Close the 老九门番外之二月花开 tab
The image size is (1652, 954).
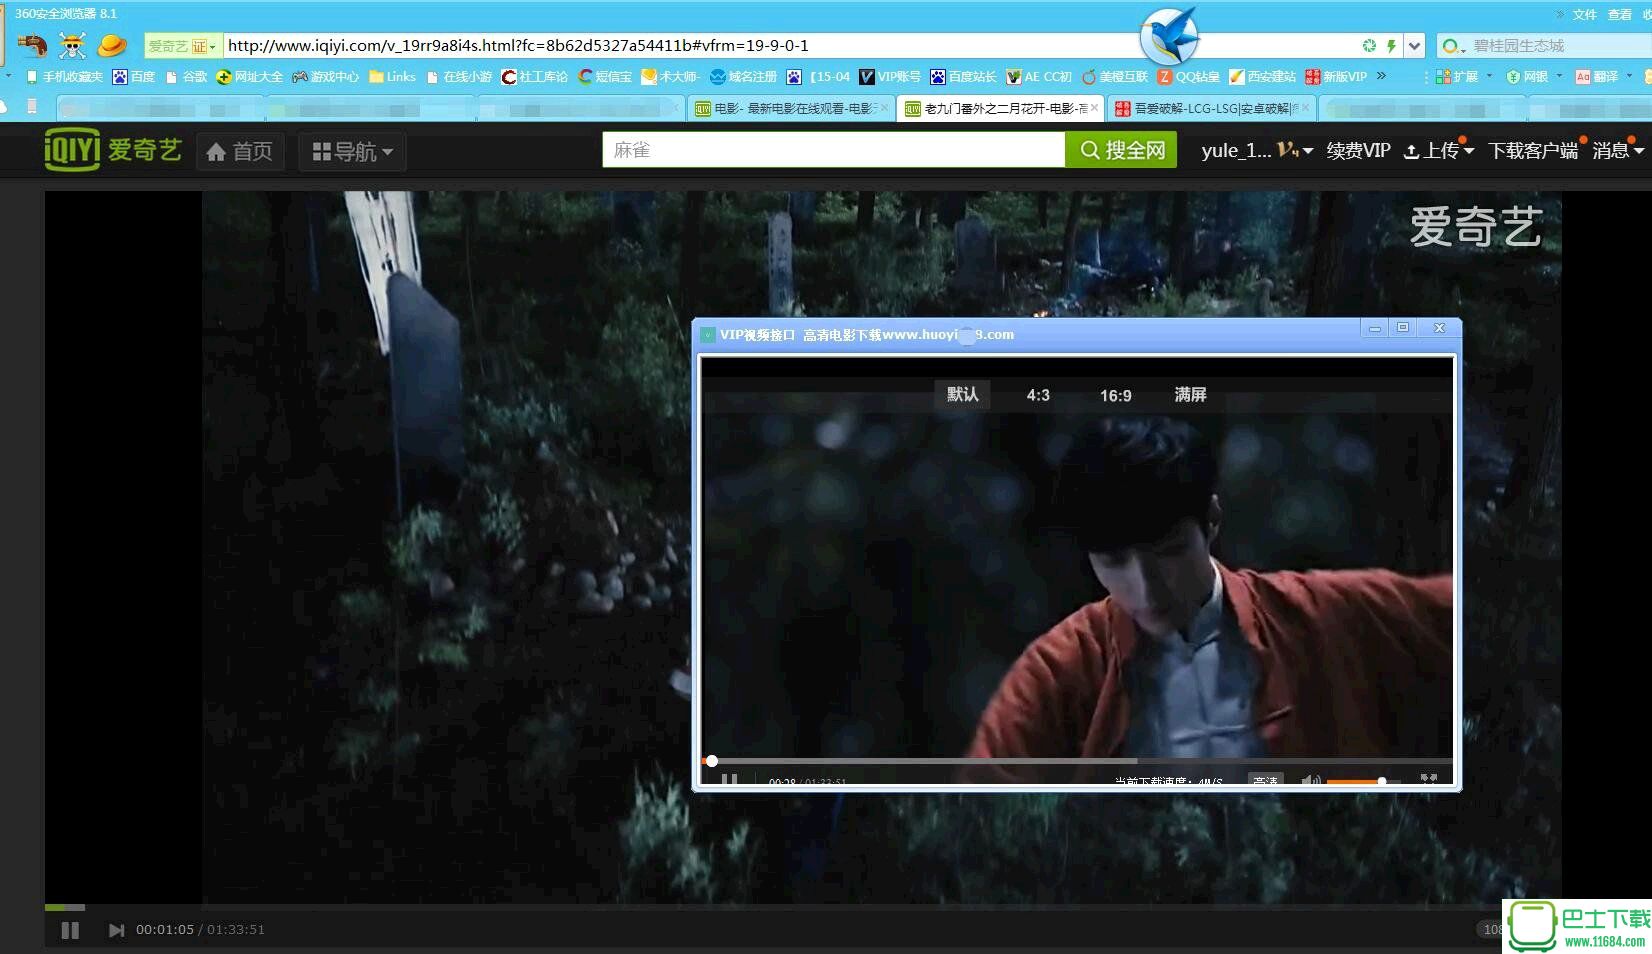tap(1094, 108)
